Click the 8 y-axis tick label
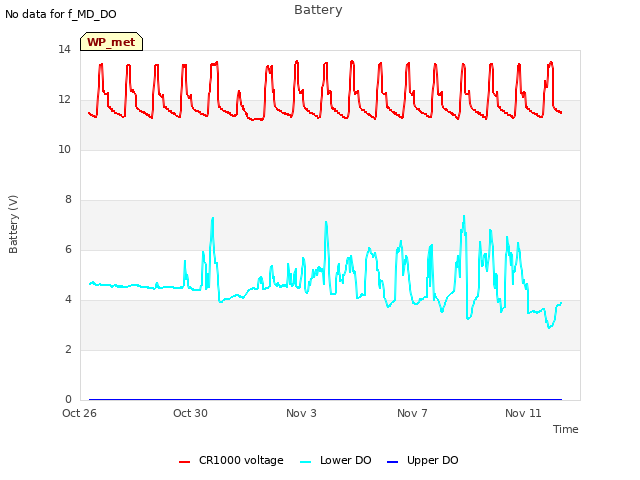 [x=68, y=200]
